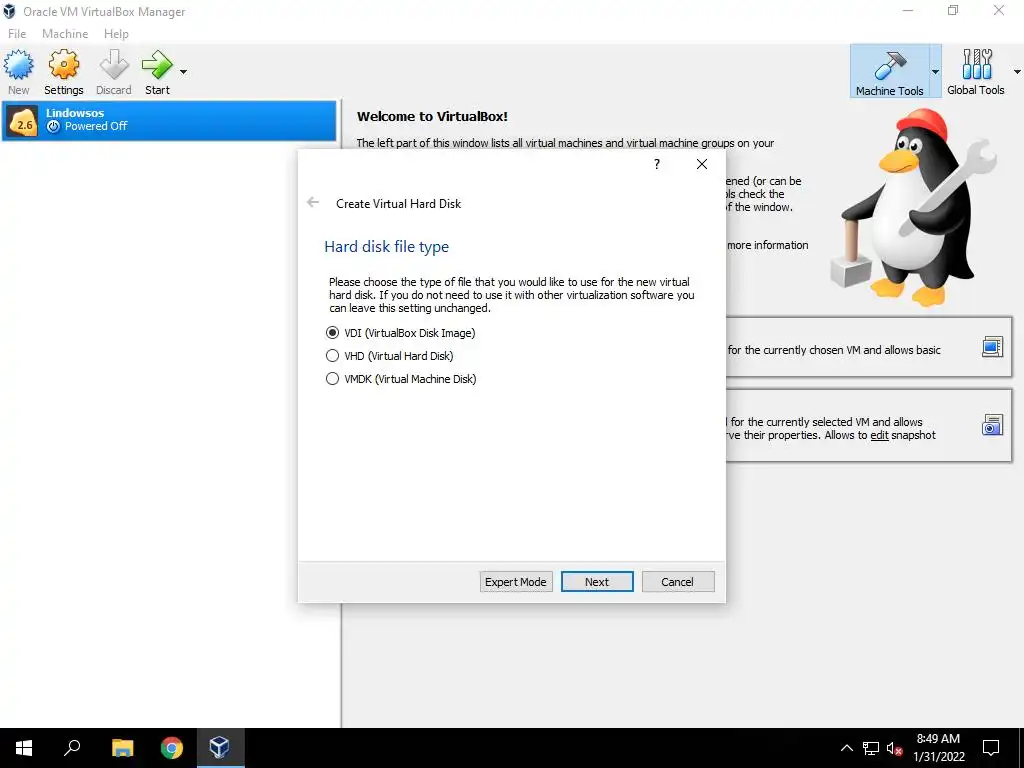Click the Snapshots tool camera icon

(x=992, y=425)
